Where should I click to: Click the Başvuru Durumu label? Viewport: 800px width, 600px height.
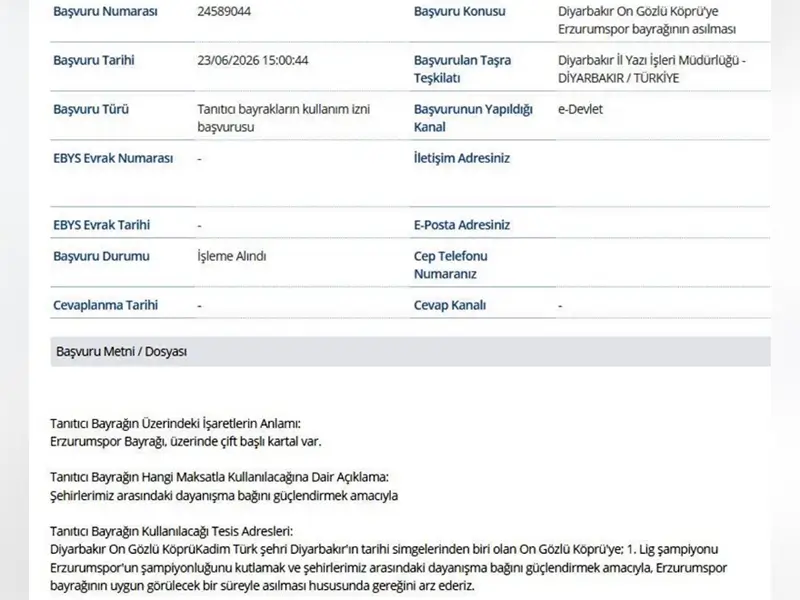pyautogui.click(x=101, y=256)
